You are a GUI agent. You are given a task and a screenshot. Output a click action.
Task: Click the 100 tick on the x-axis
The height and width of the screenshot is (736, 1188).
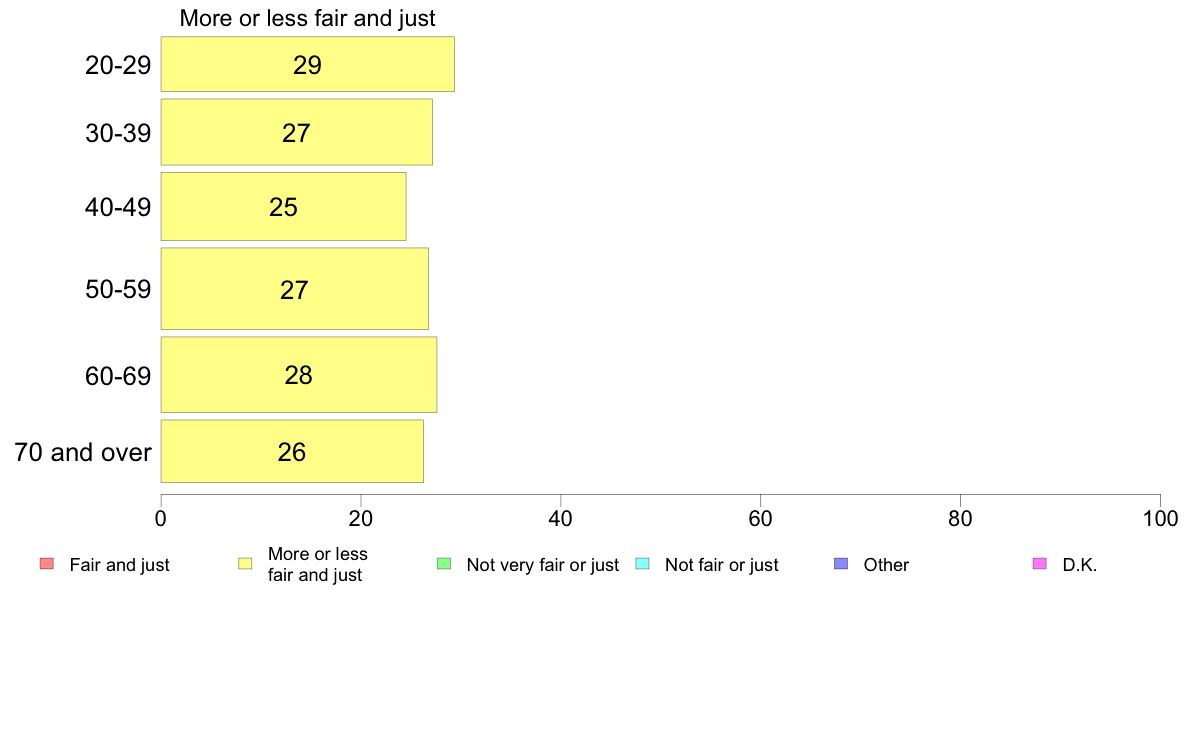pos(1160,518)
